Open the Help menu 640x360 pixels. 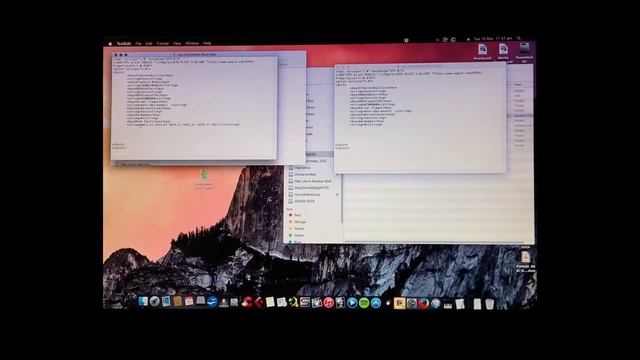[x=207, y=43]
